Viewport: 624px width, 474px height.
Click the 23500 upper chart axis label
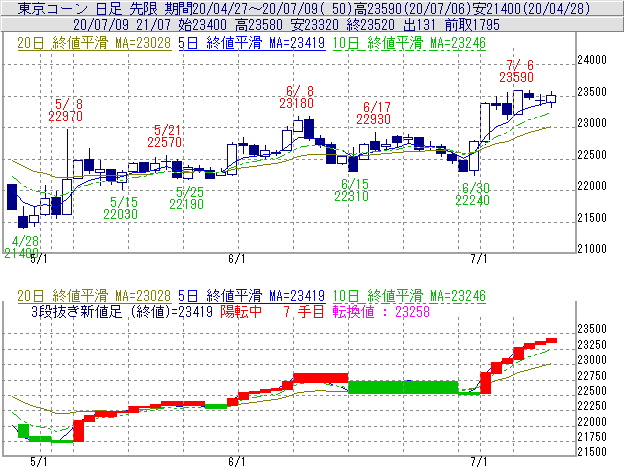[592, 92]
